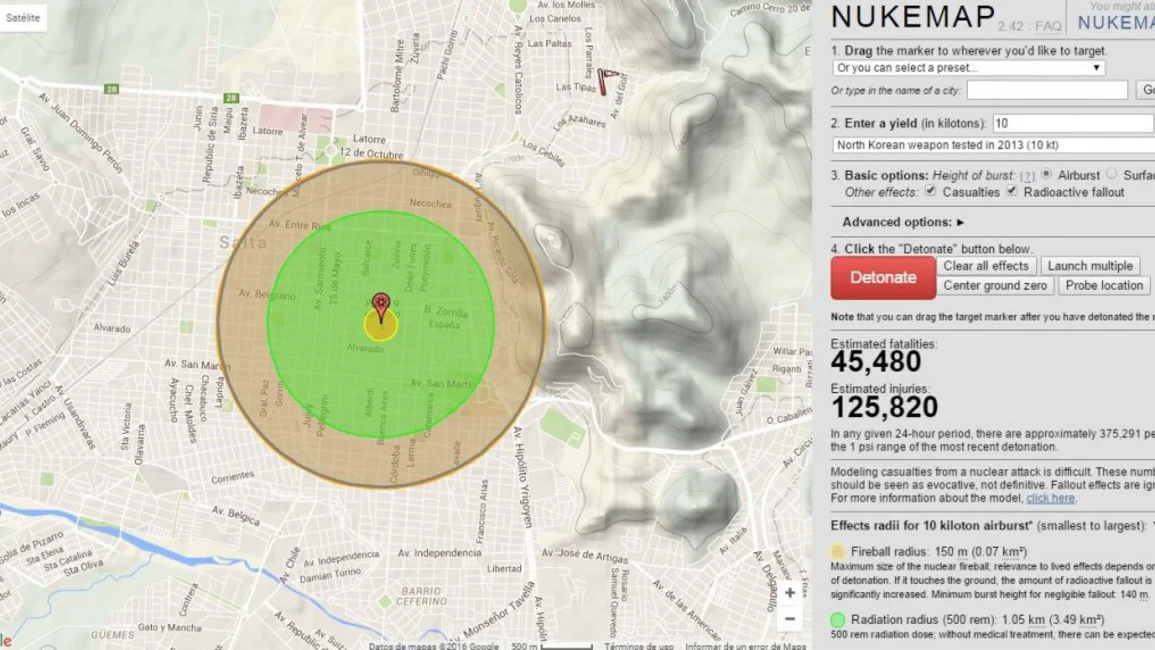This screenshot has width=1155, height=650.
Task: Click the estimated fatalities value 45,480
Action: point(876,362)
